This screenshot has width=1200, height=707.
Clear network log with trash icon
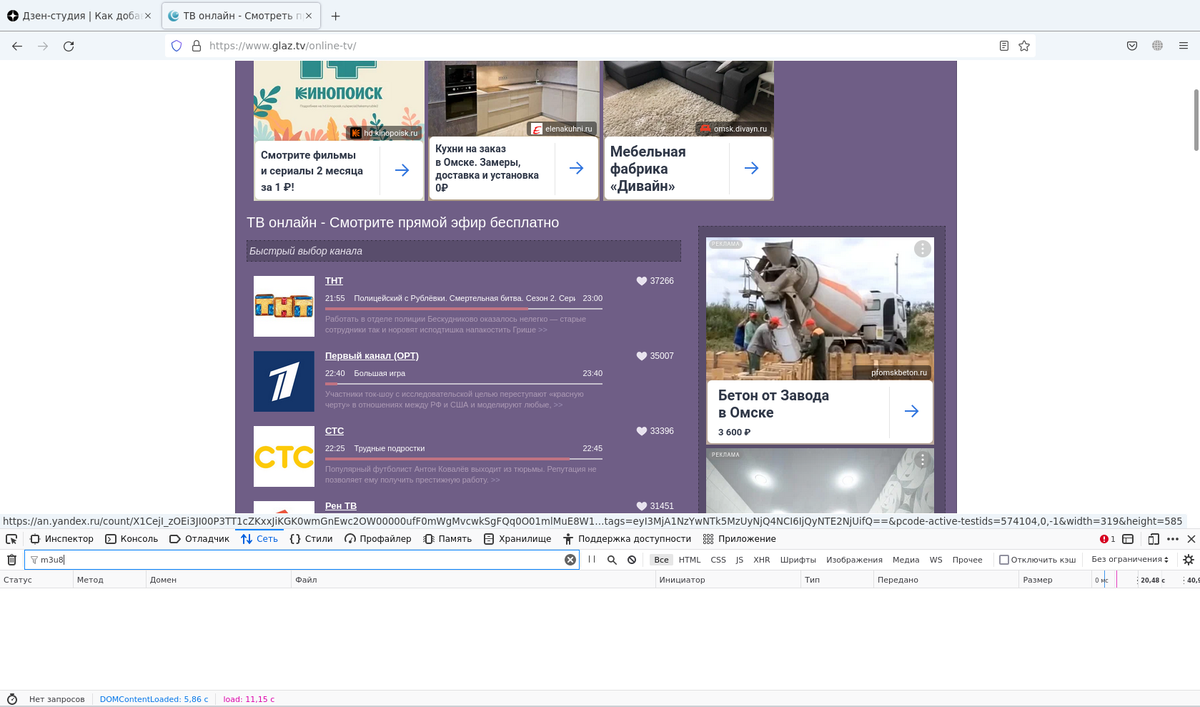12,560
